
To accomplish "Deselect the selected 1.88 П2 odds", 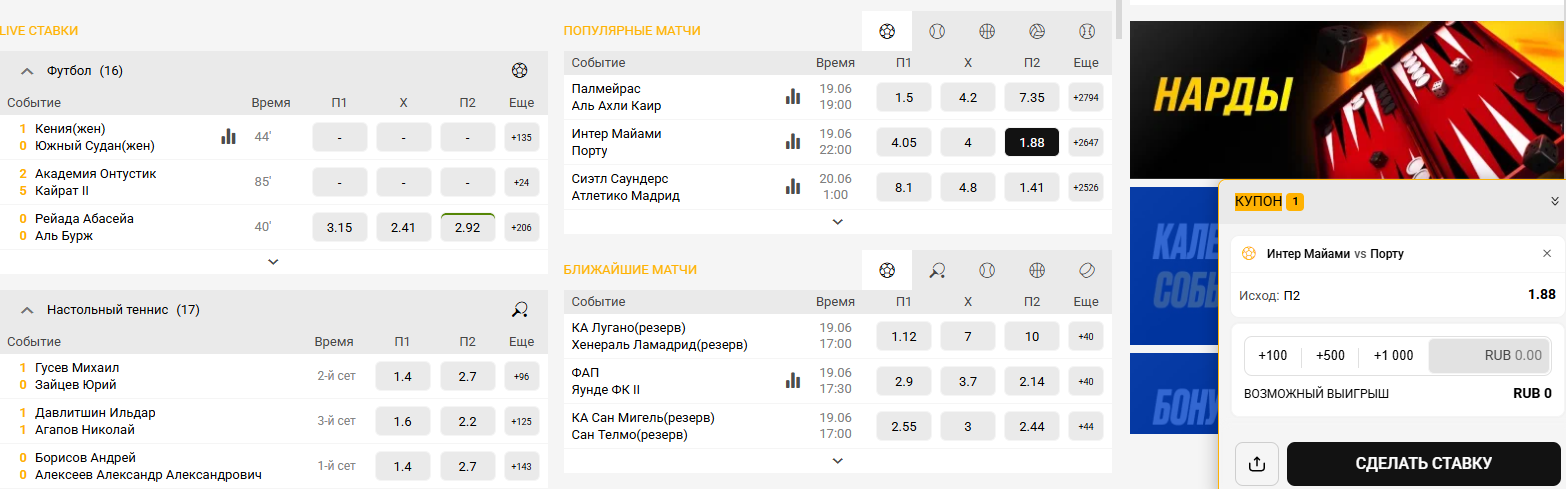I will (1032, 142).
